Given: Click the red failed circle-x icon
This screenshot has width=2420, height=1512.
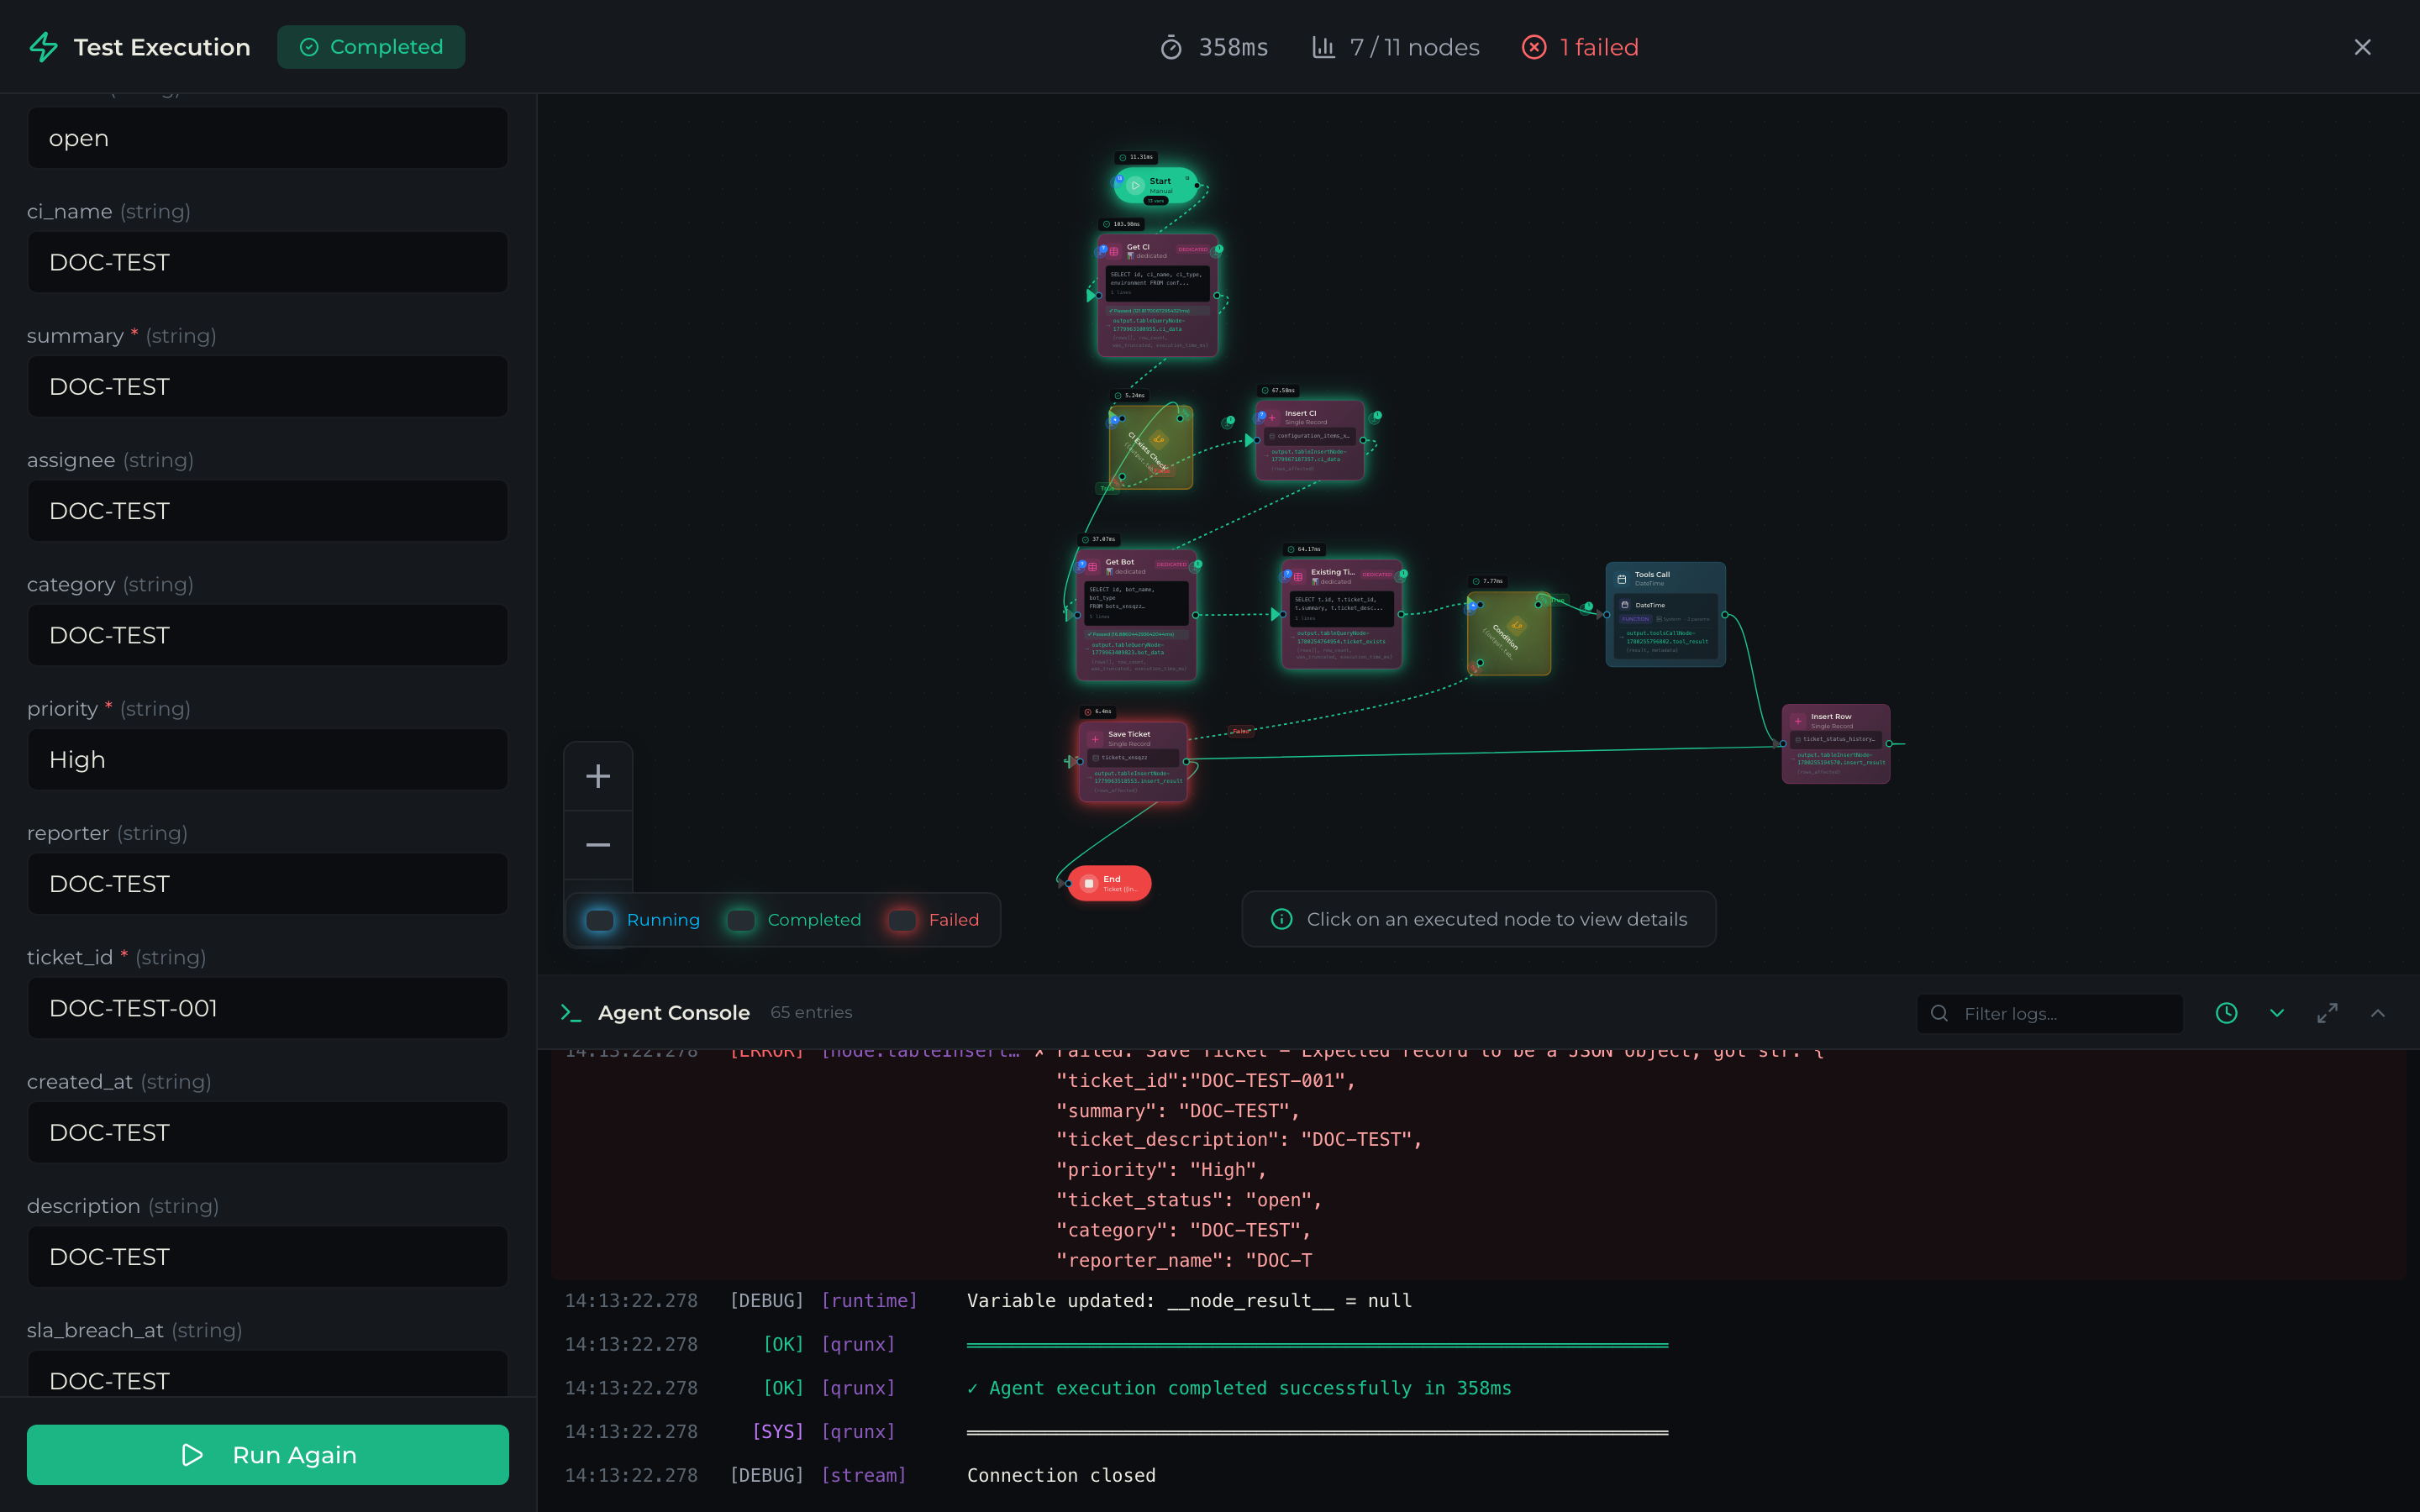Looking at the screenshot, I should 1534,47.
